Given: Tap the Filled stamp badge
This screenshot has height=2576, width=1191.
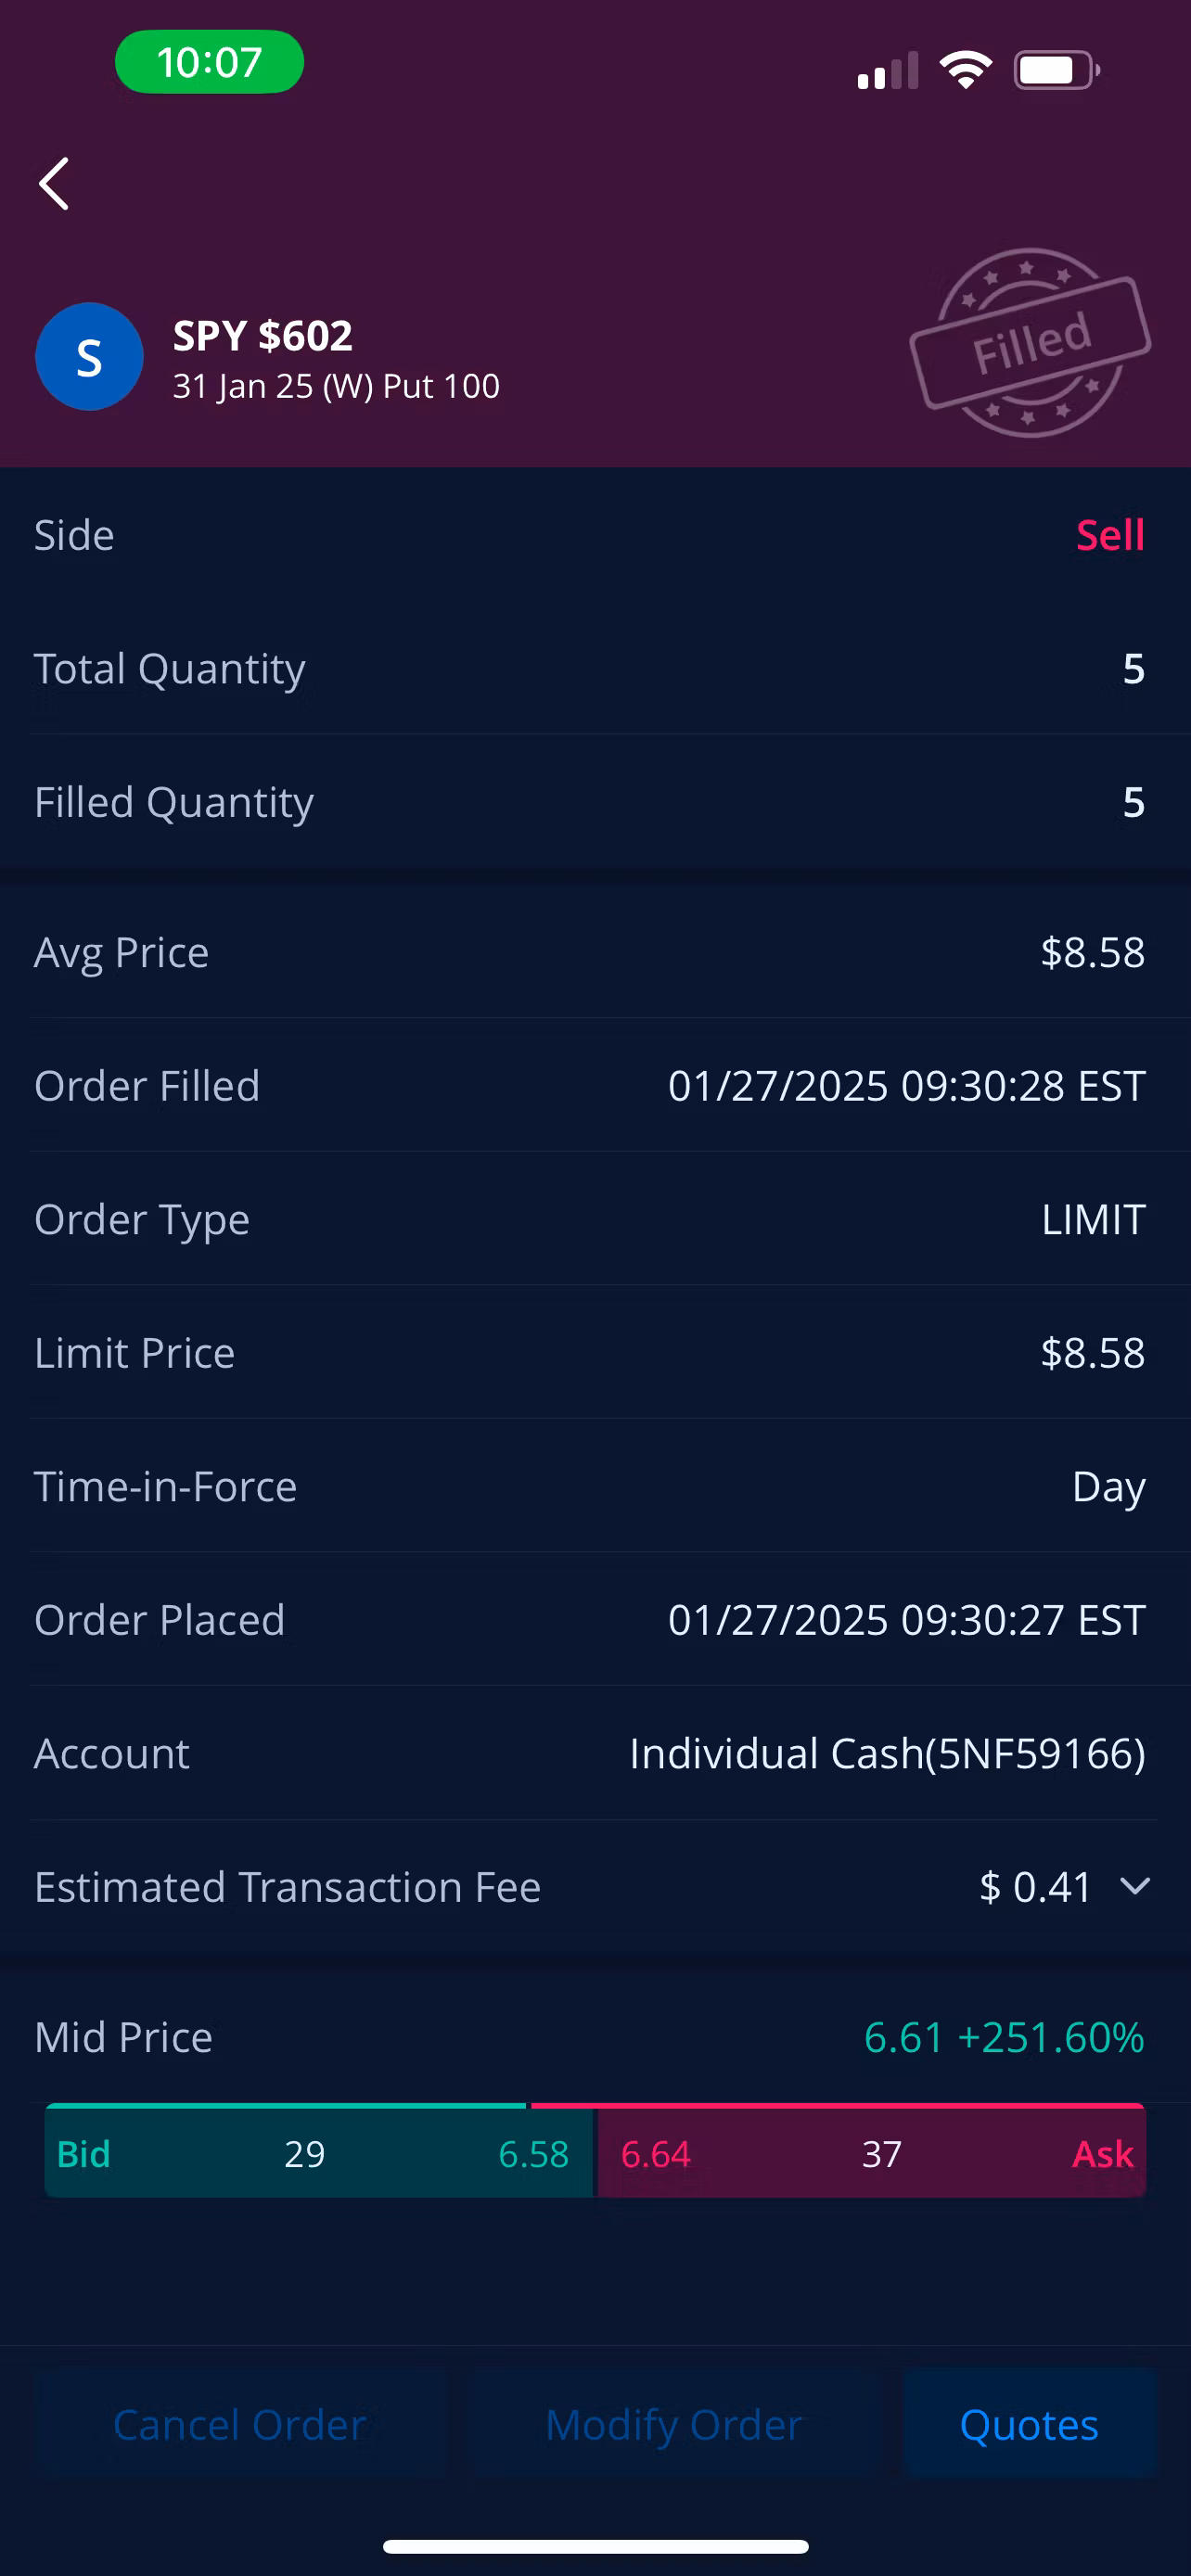Looking at the screenshot, I should click(x=1030, y=342).
